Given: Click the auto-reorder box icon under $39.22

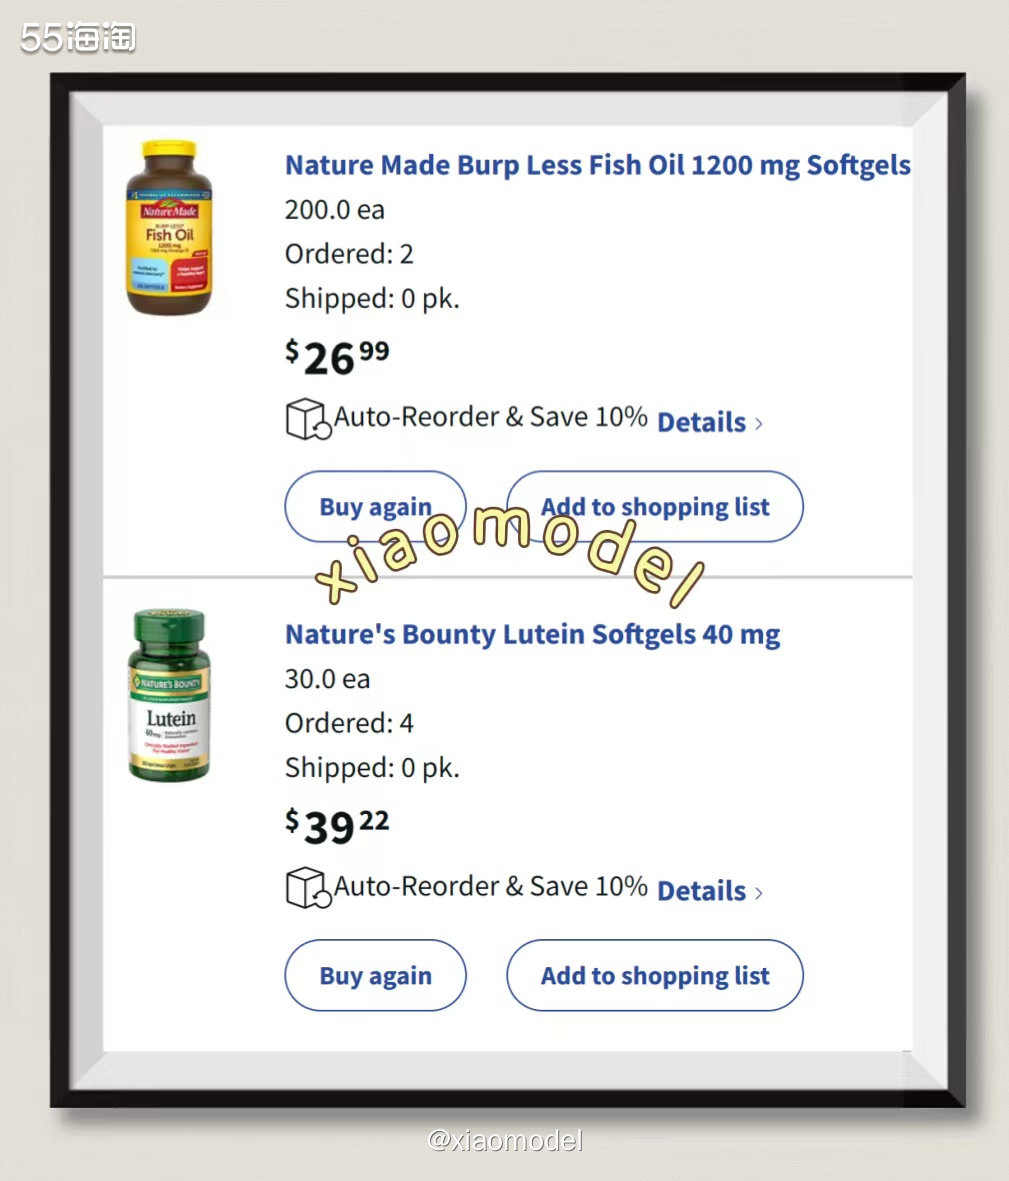Looking at the screenshot, I should (x=308, y=888).
